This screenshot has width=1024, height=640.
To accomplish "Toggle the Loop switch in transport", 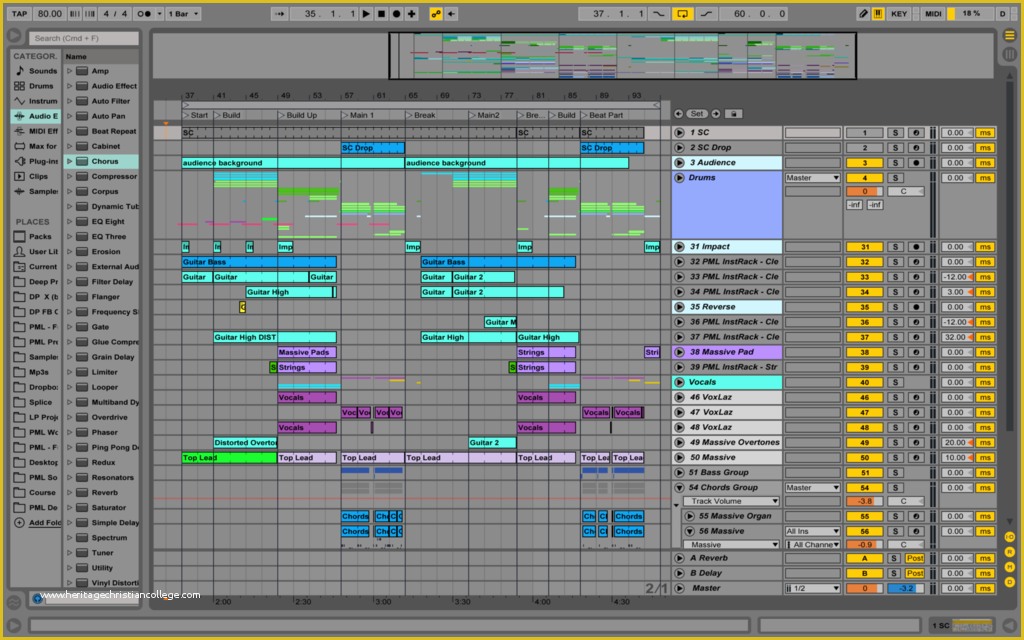I will [682, 14].
